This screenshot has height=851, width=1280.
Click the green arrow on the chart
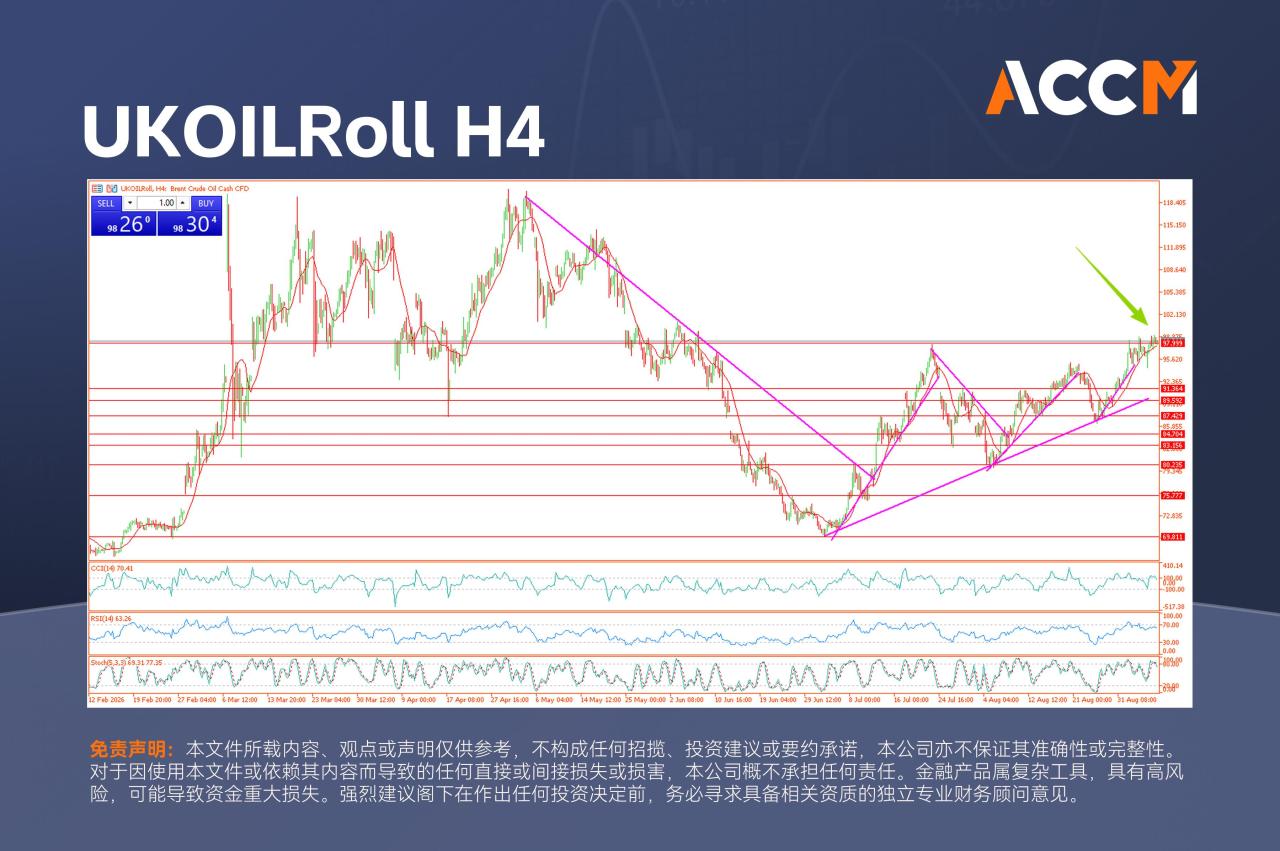[1113, 285]
